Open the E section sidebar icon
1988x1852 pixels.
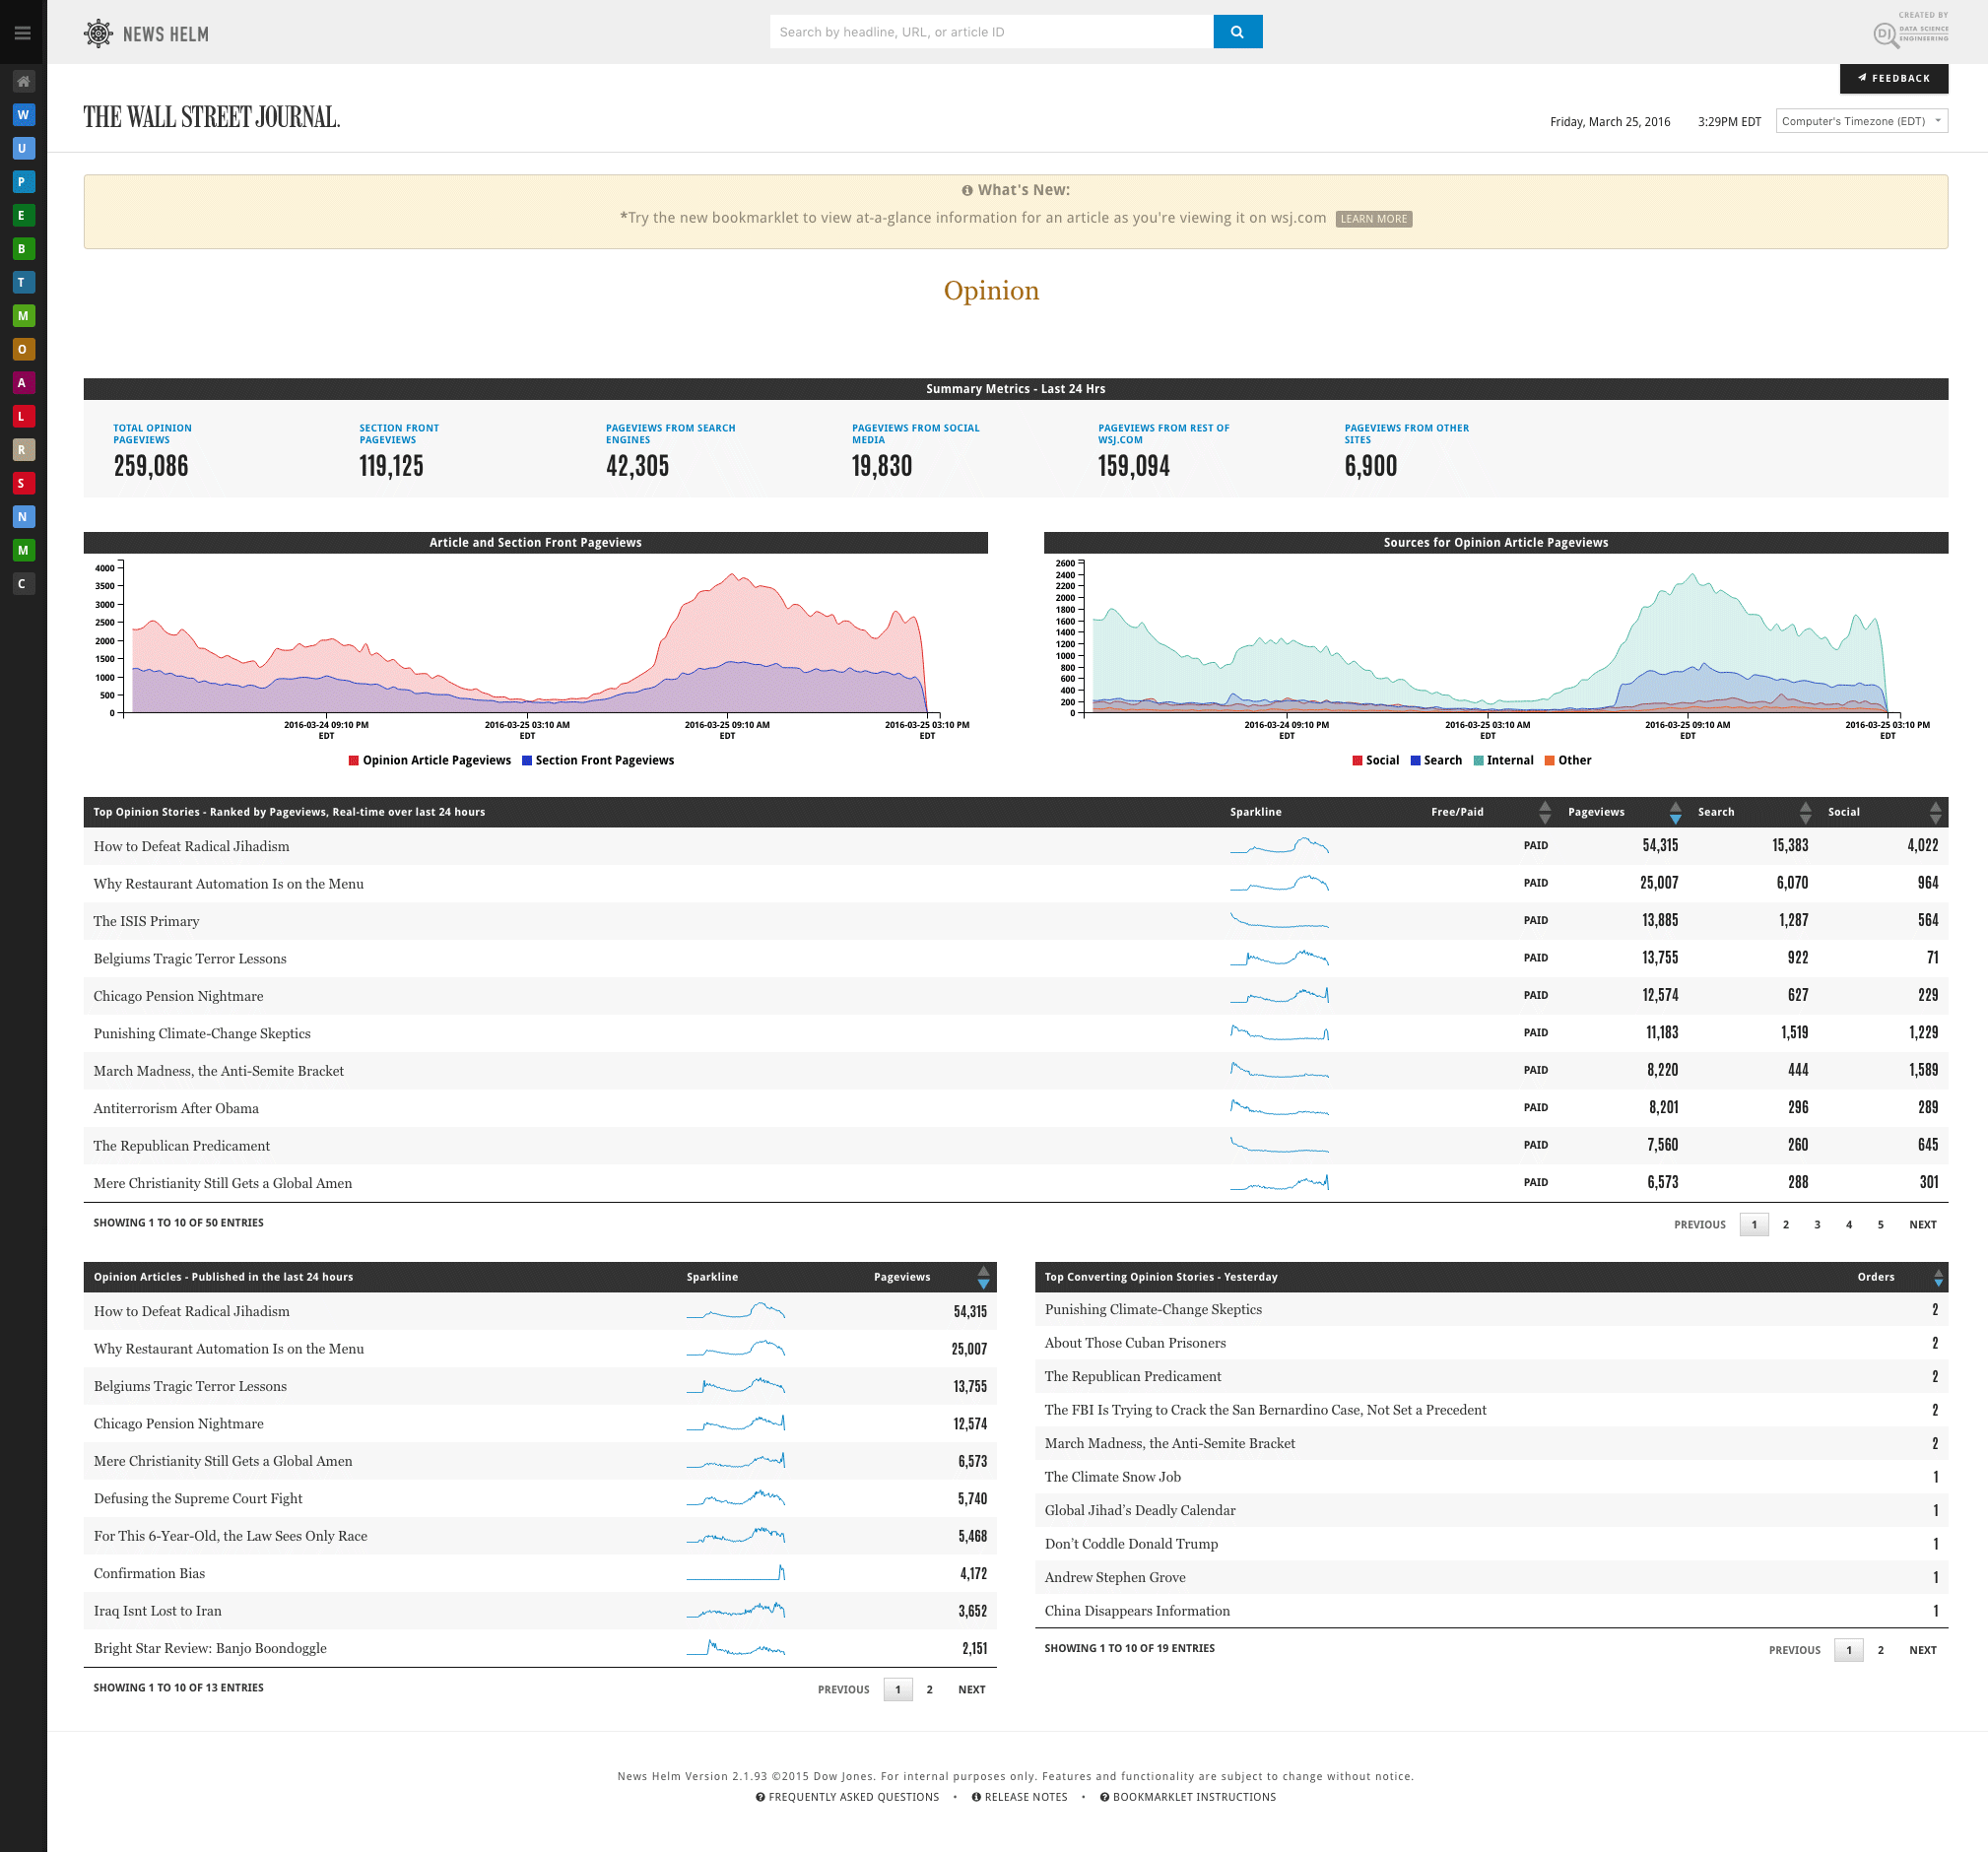[x=23, y=215]
